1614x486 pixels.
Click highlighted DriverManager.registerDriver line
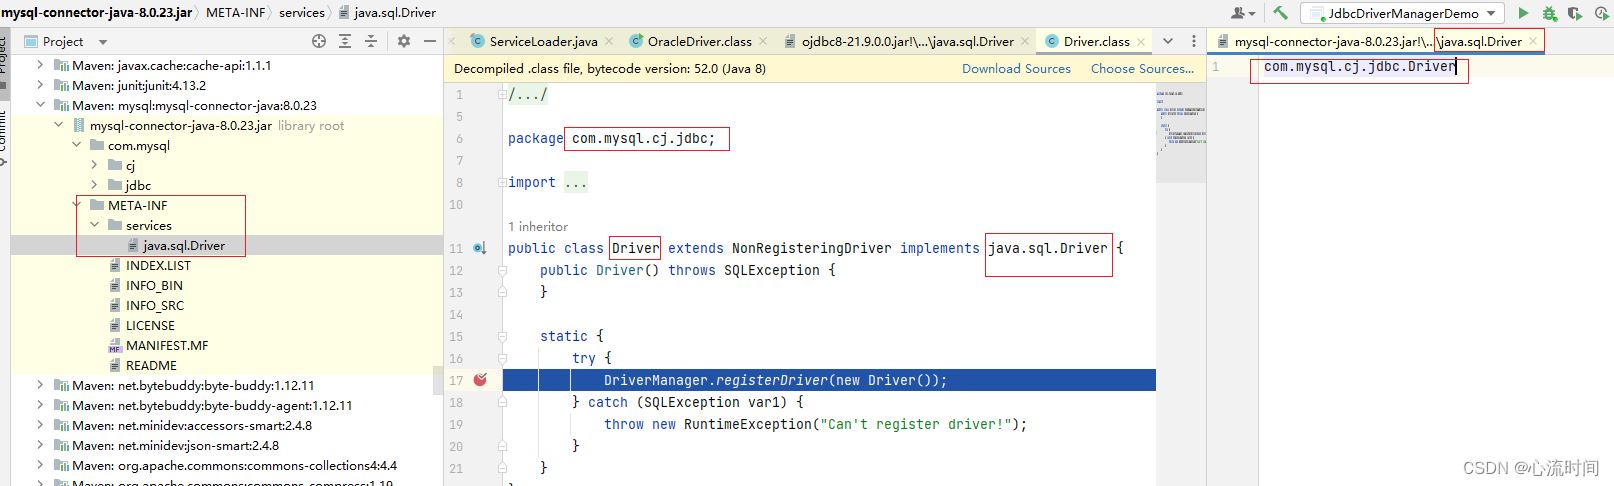click(x=829, y=380)
